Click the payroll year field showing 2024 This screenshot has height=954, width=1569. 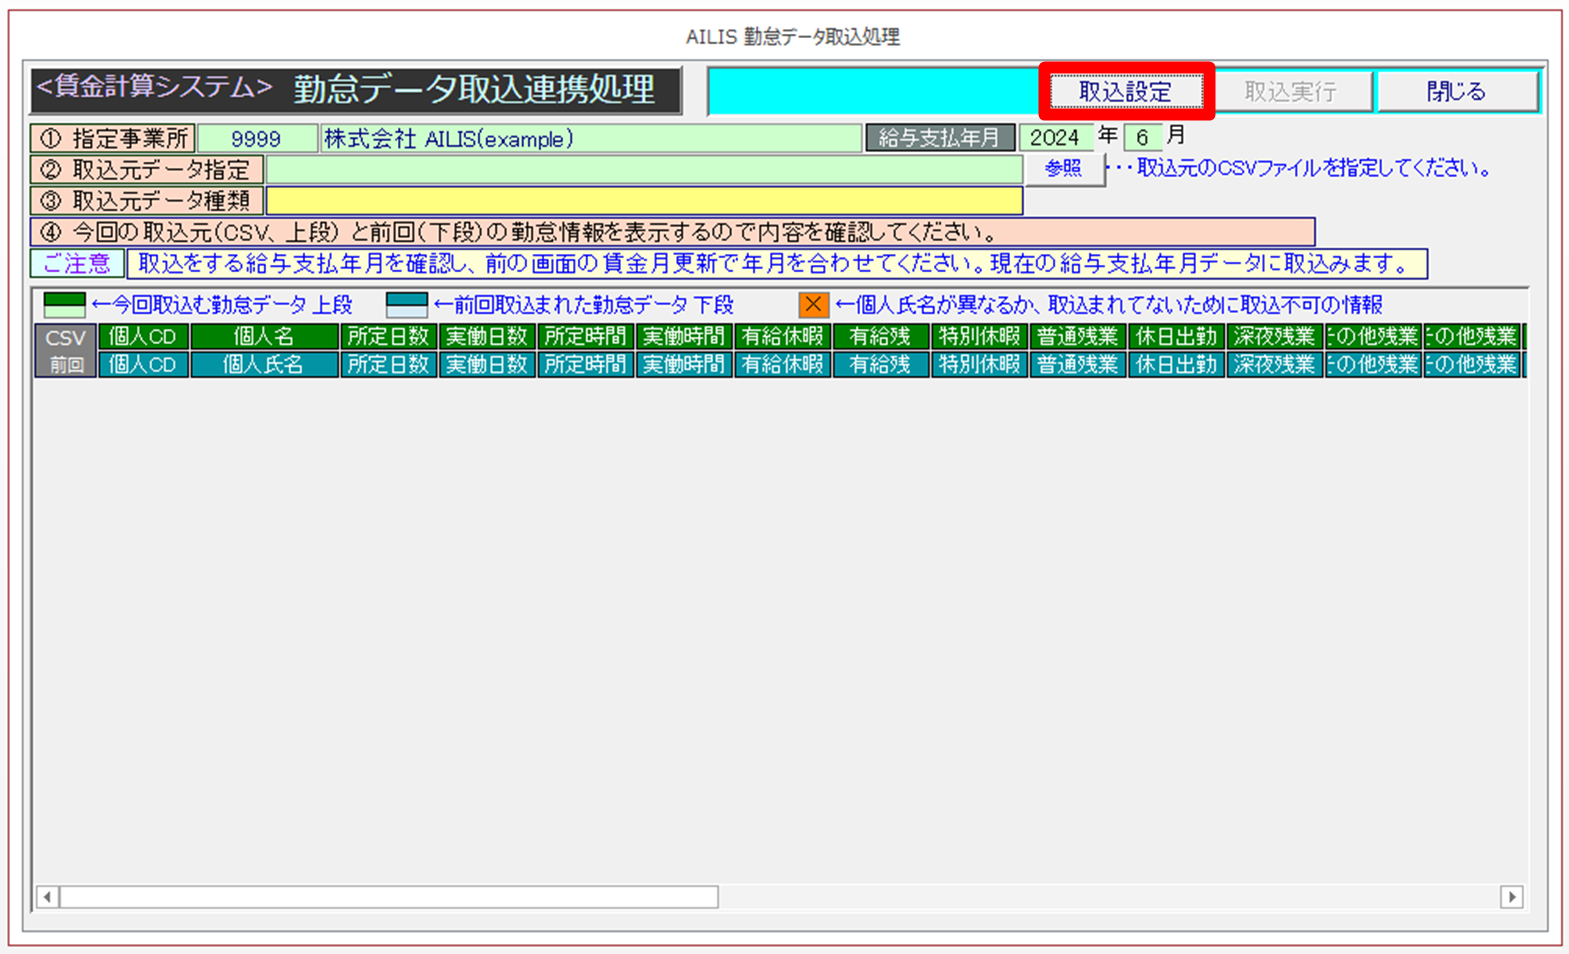pos(1055,138)
